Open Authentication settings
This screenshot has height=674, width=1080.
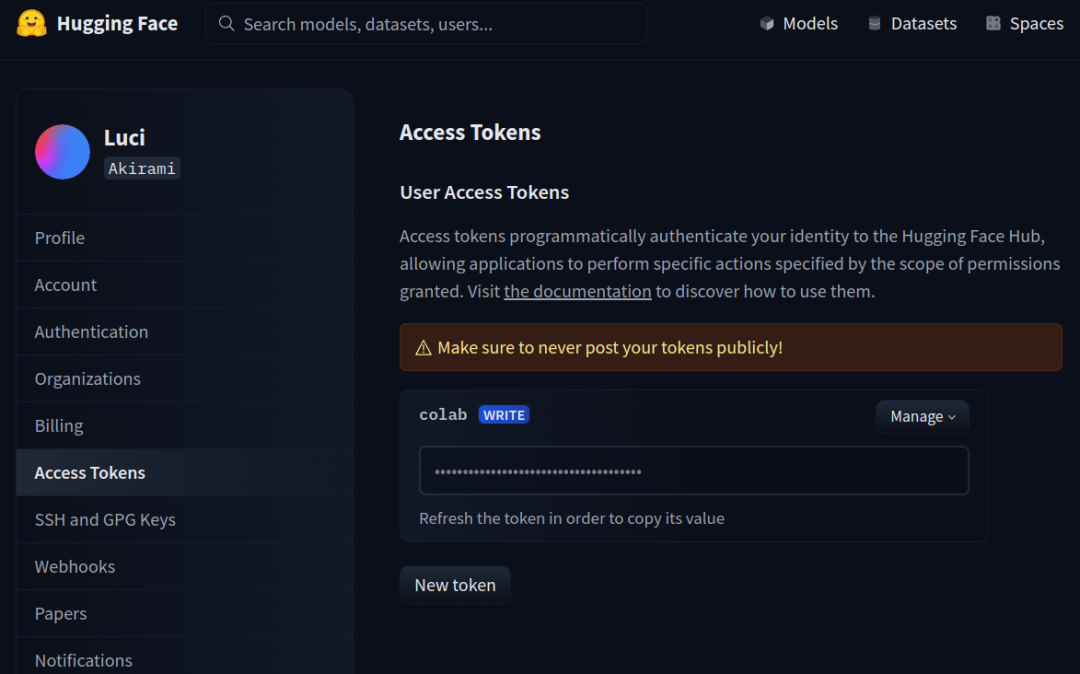point(91,332)
